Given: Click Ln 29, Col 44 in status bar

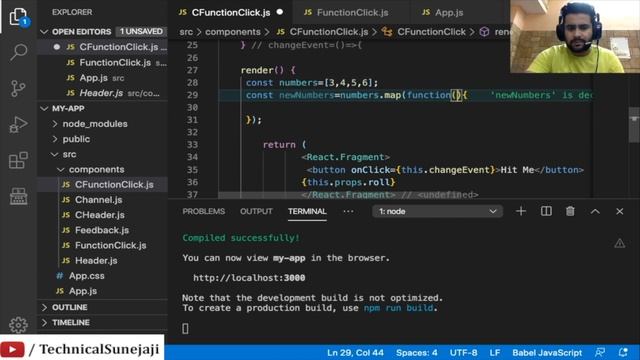Looking at the screenshot, I should tap(355, 353).
